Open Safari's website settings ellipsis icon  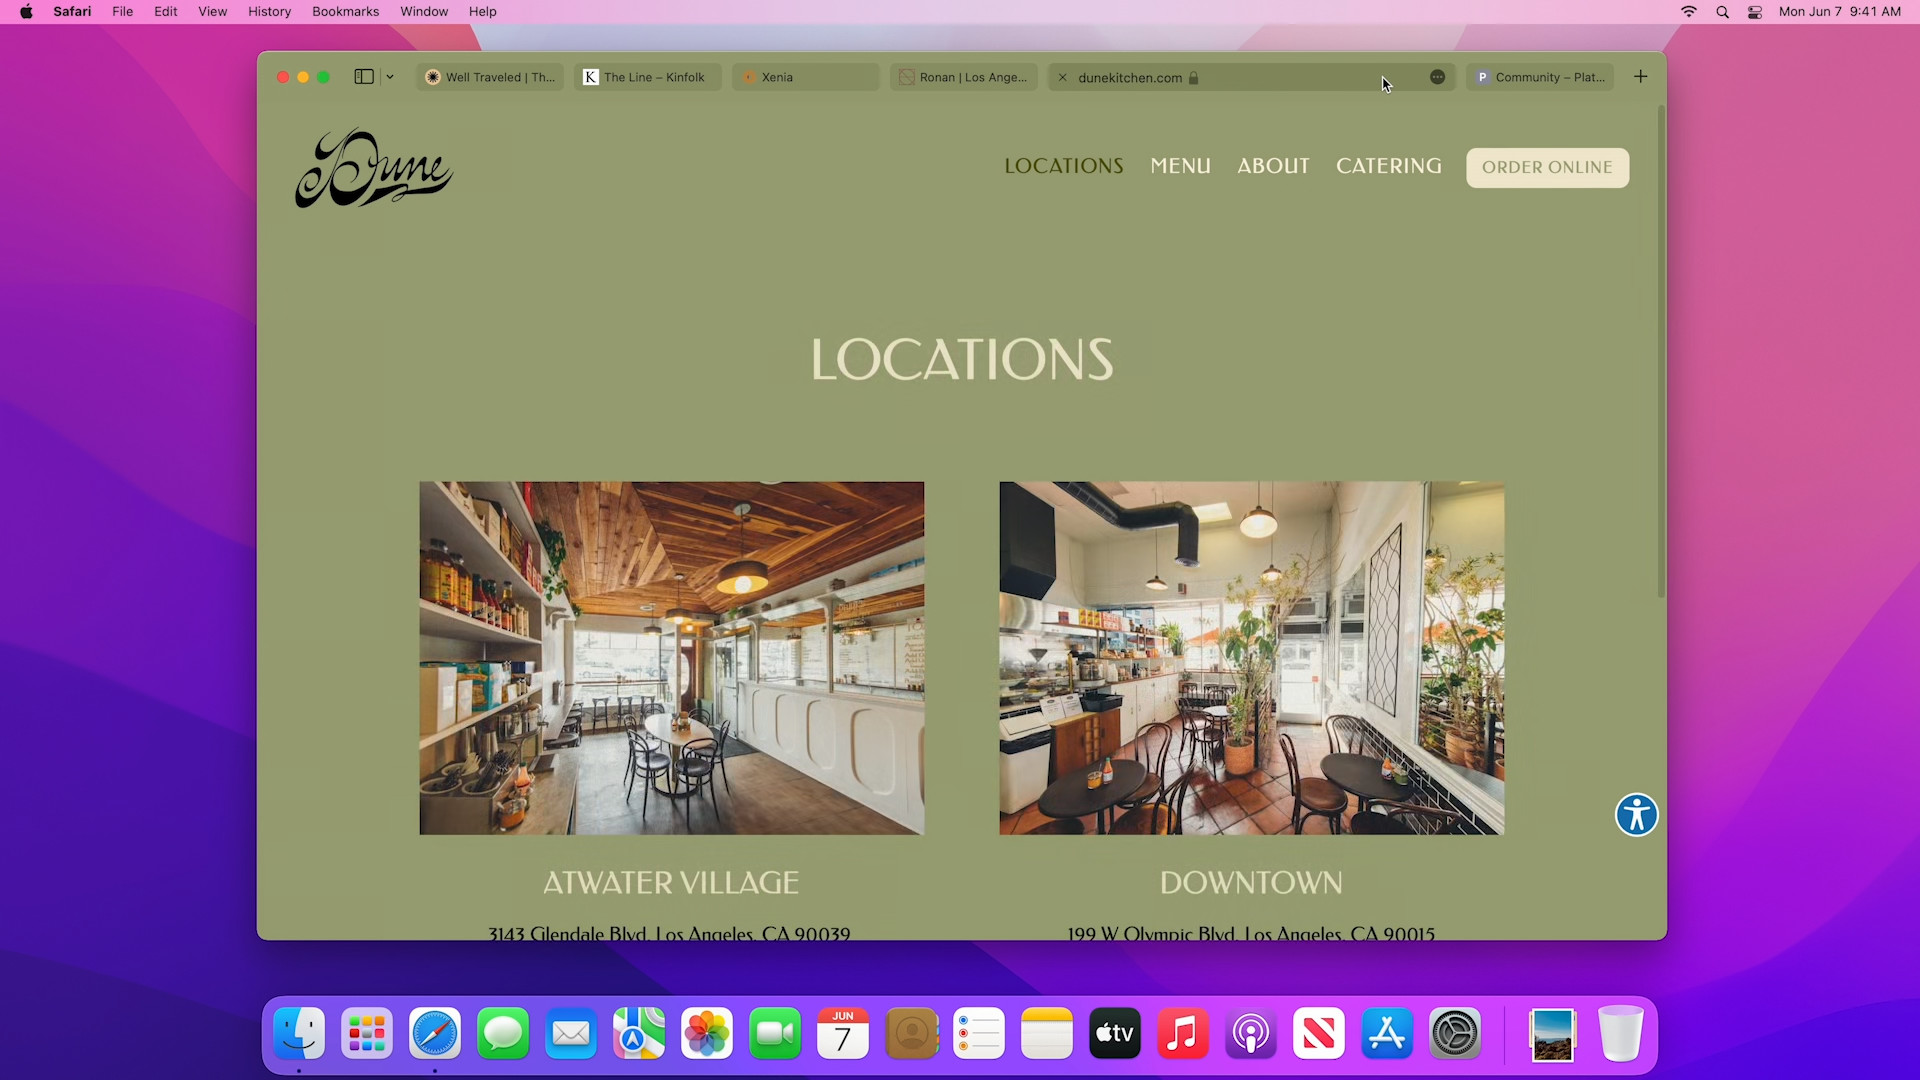point(1437,77)
